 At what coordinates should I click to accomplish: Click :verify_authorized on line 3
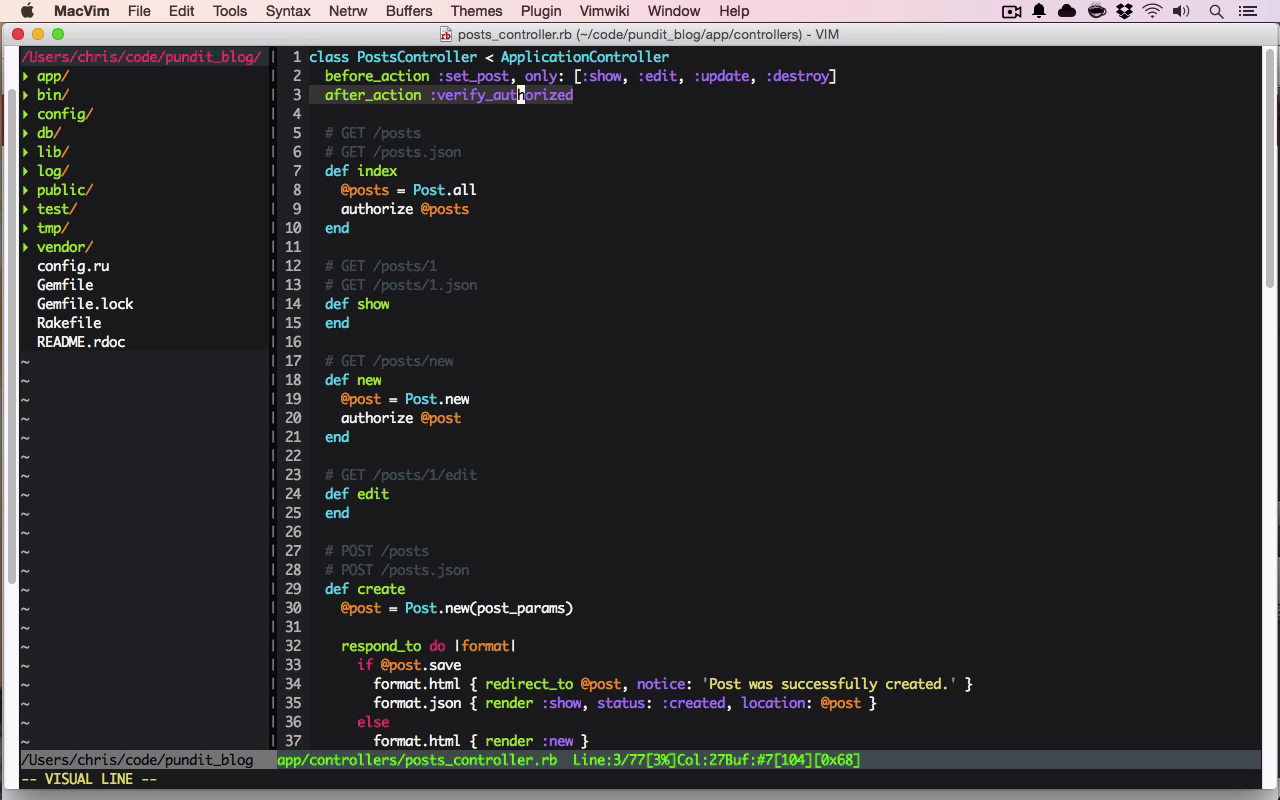pyautogui.click(x=501, y=95)
